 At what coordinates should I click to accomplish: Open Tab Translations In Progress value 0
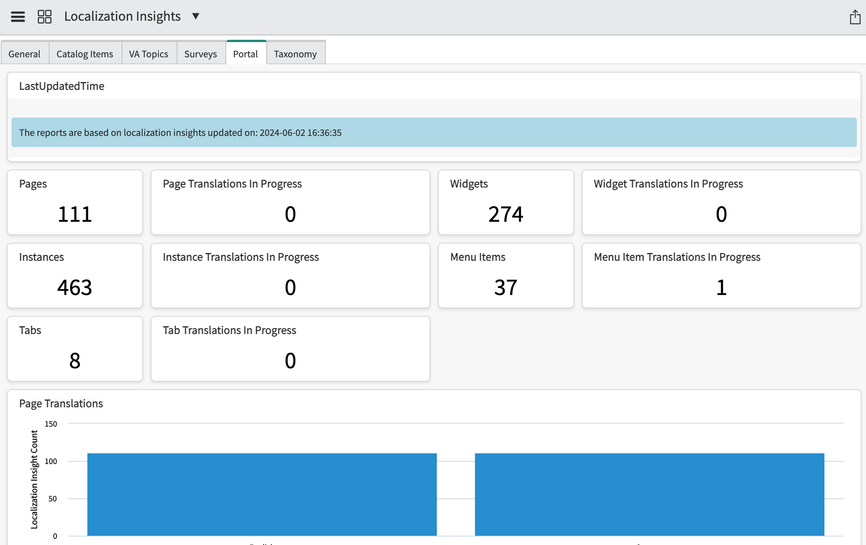(290, 361)
